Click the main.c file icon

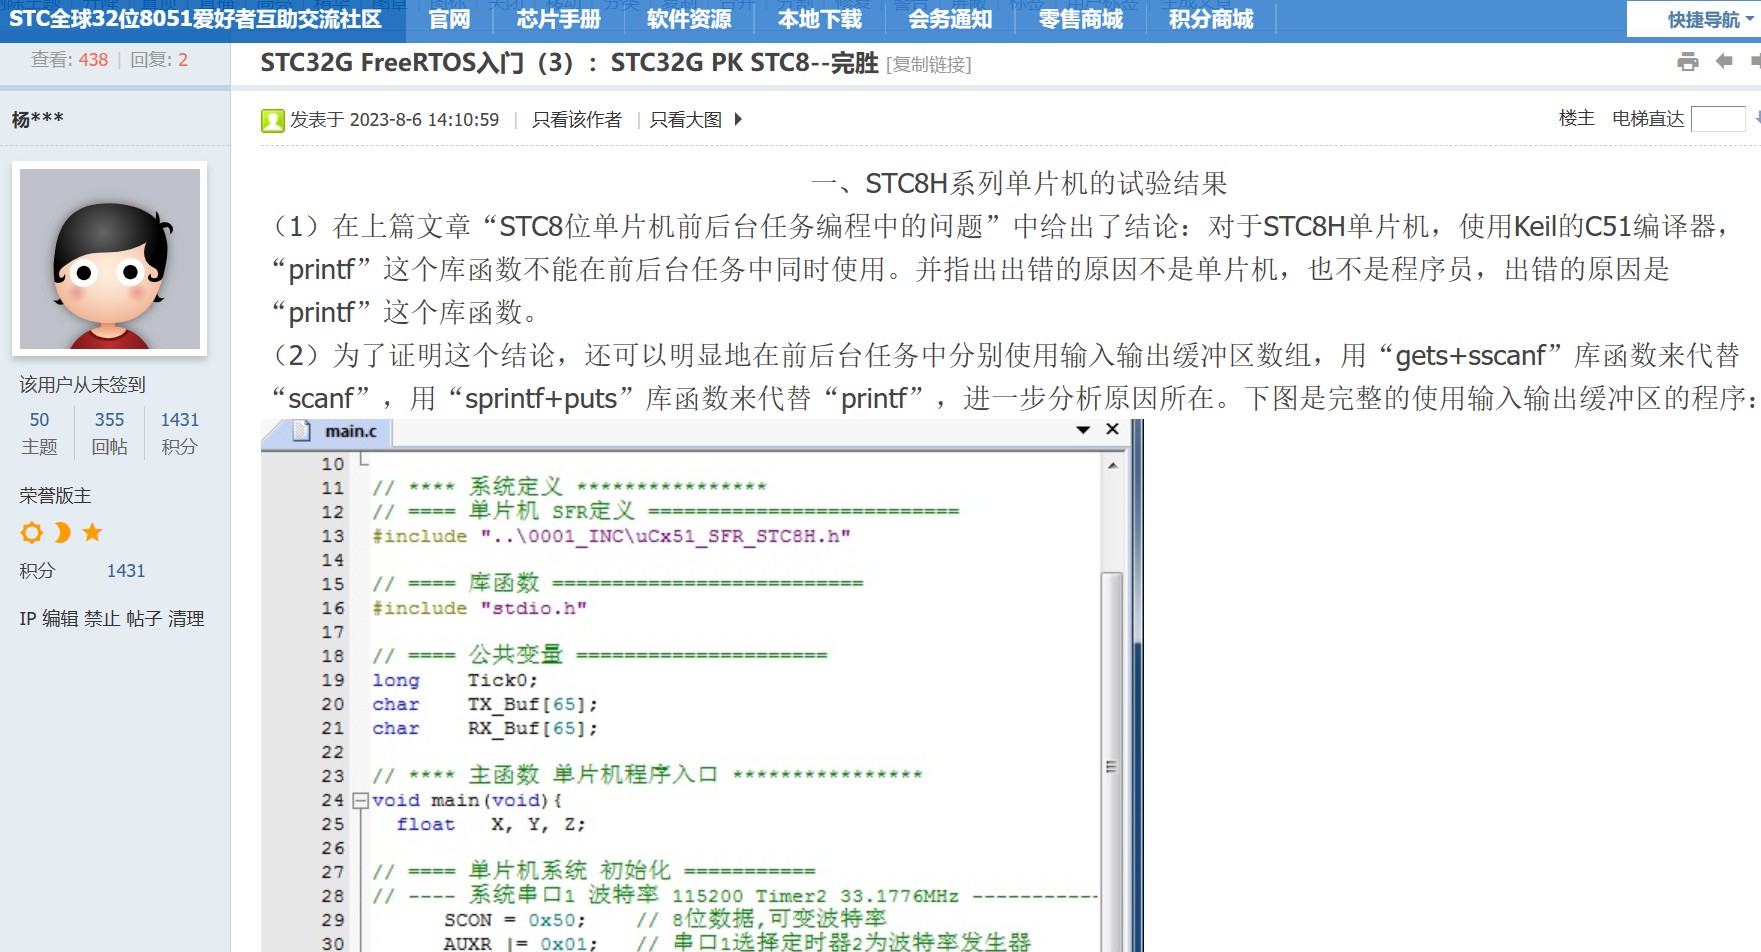[x=302, y=431]
